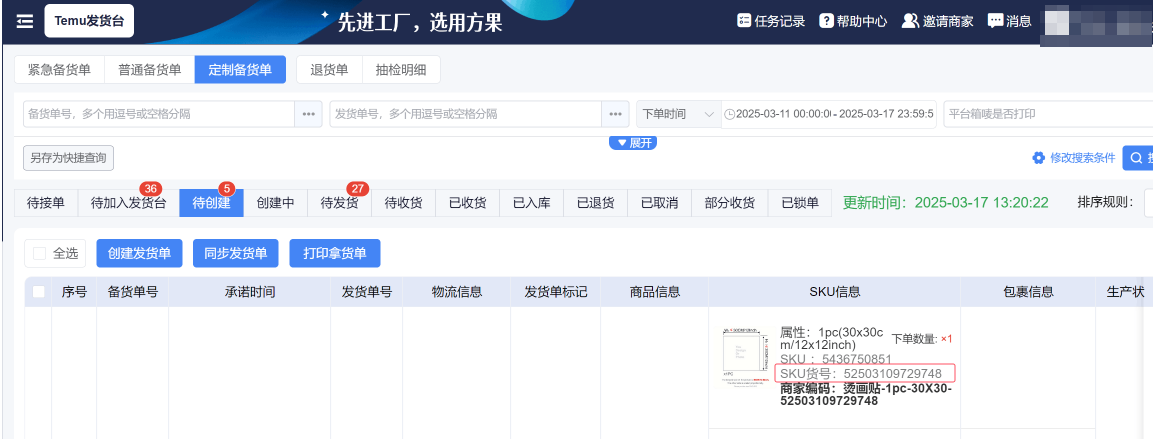Tick the 全选 select-all checkbox
1156x439 pixels.
(x=40, y=254)
